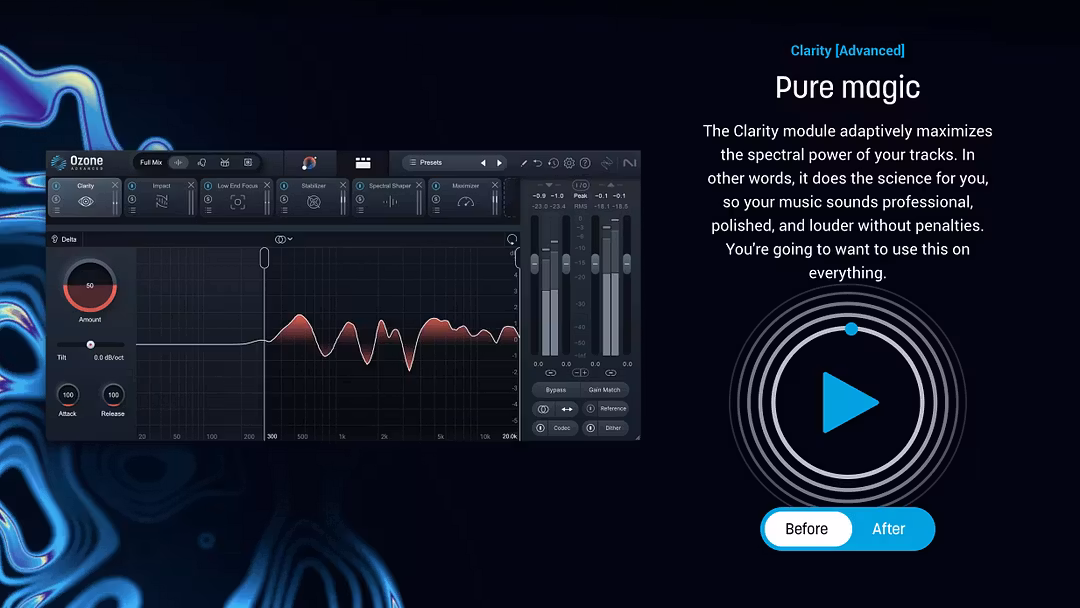
Task: Open the Clarity module preset list icon
Action: [x=57, y=211]
